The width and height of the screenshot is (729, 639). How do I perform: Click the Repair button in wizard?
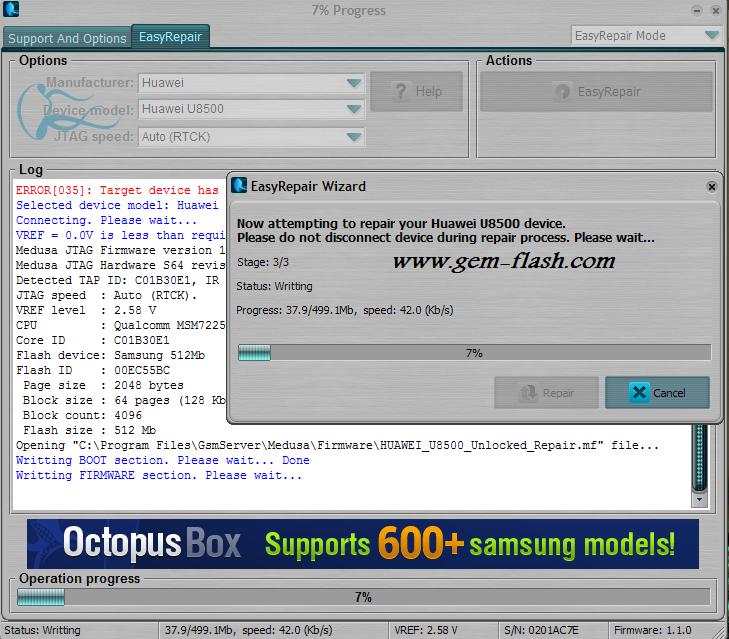coord(546,393)
